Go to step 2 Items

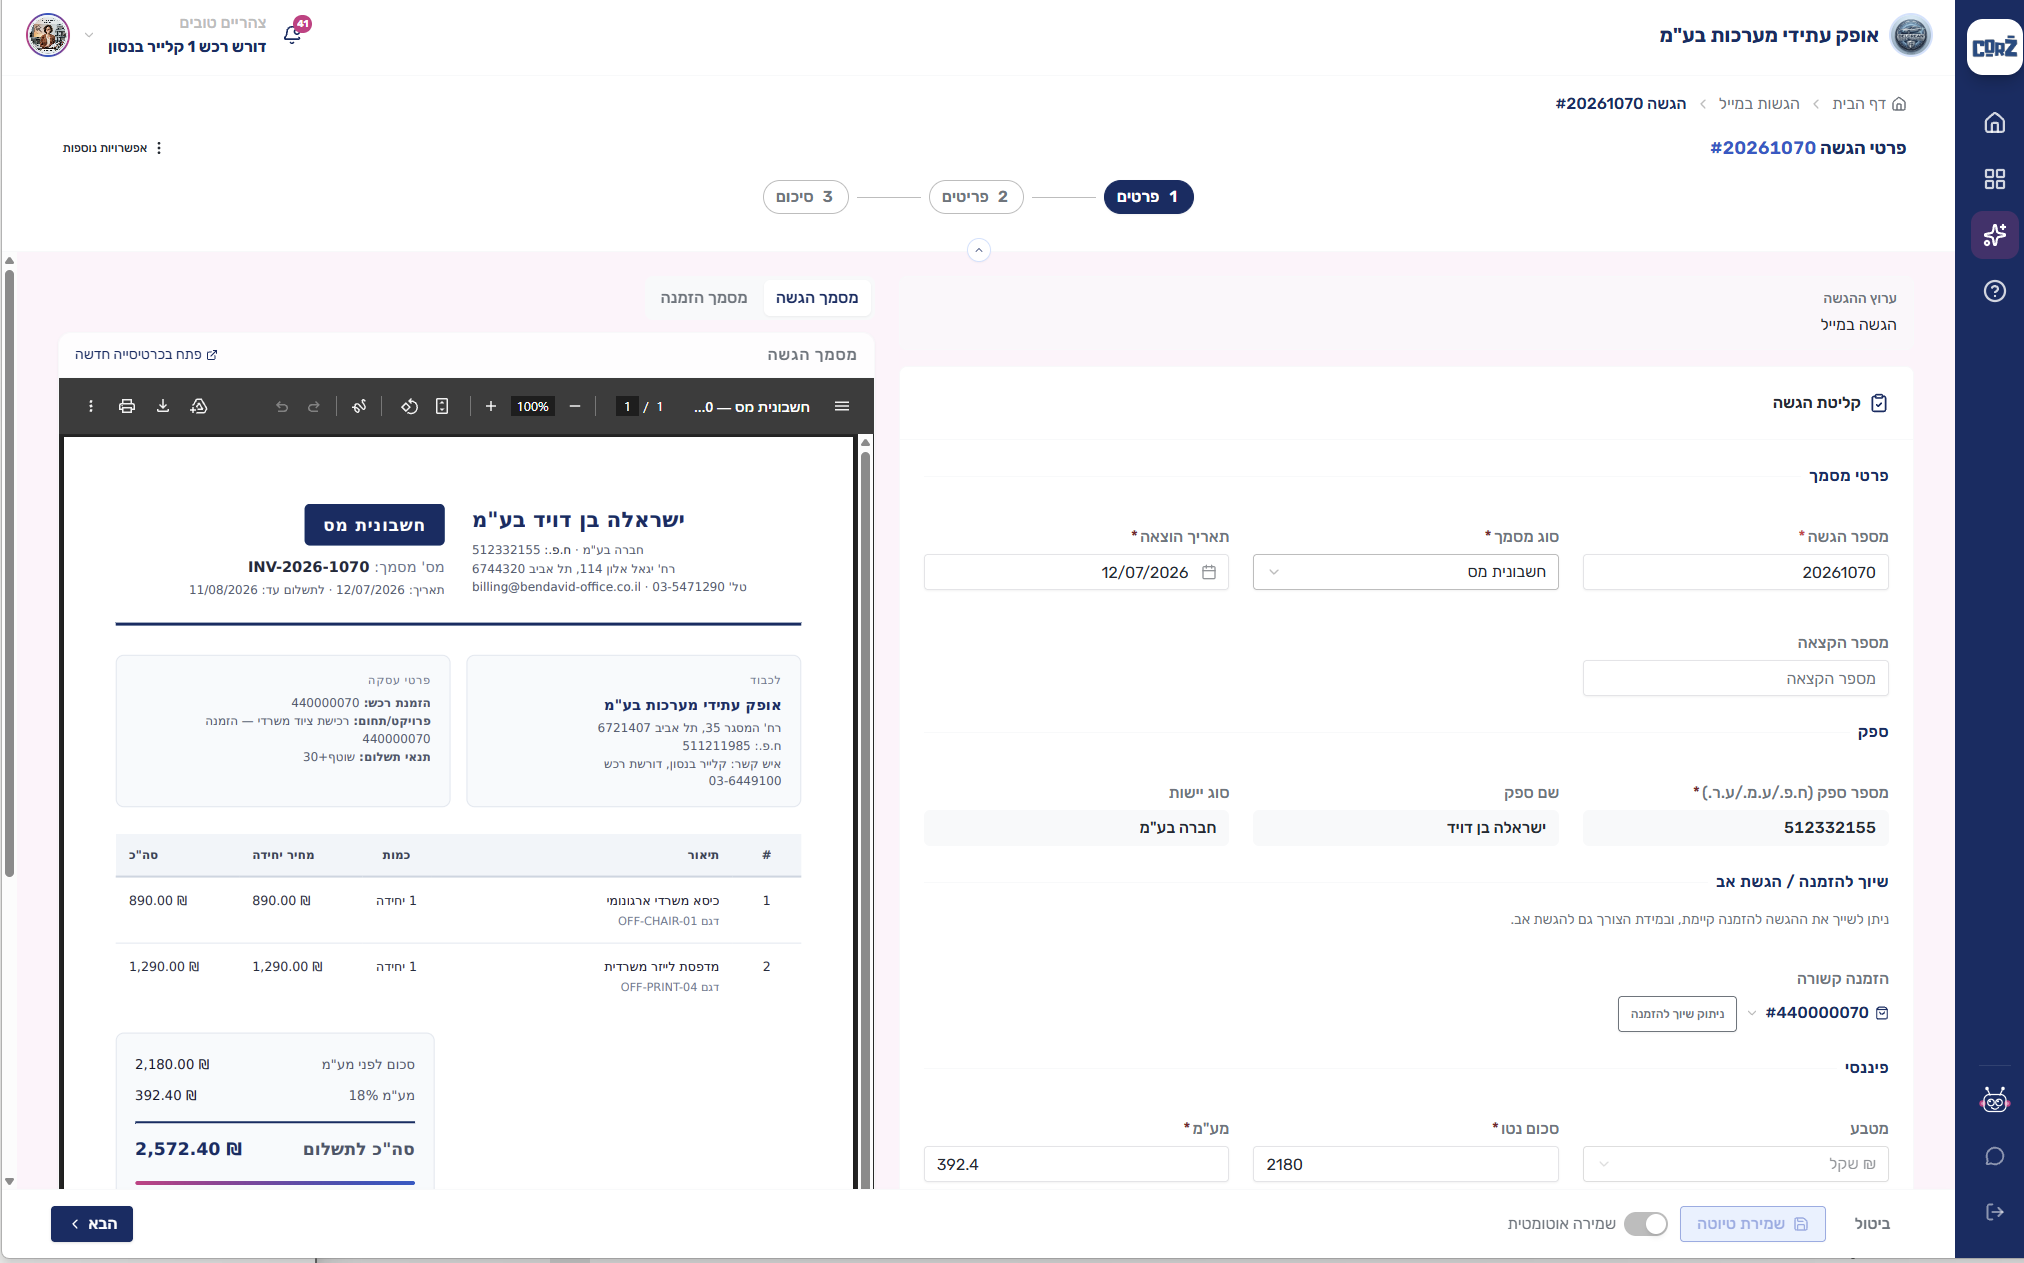pos(976,197)
